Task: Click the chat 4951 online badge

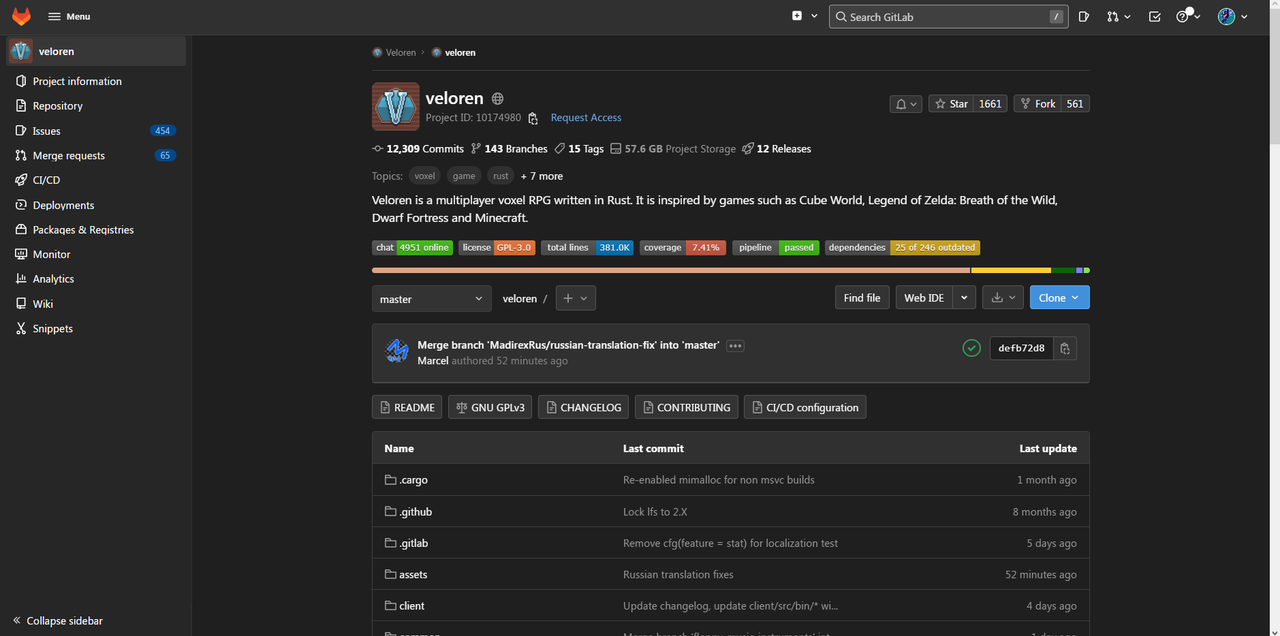Action: coord(412,247)
